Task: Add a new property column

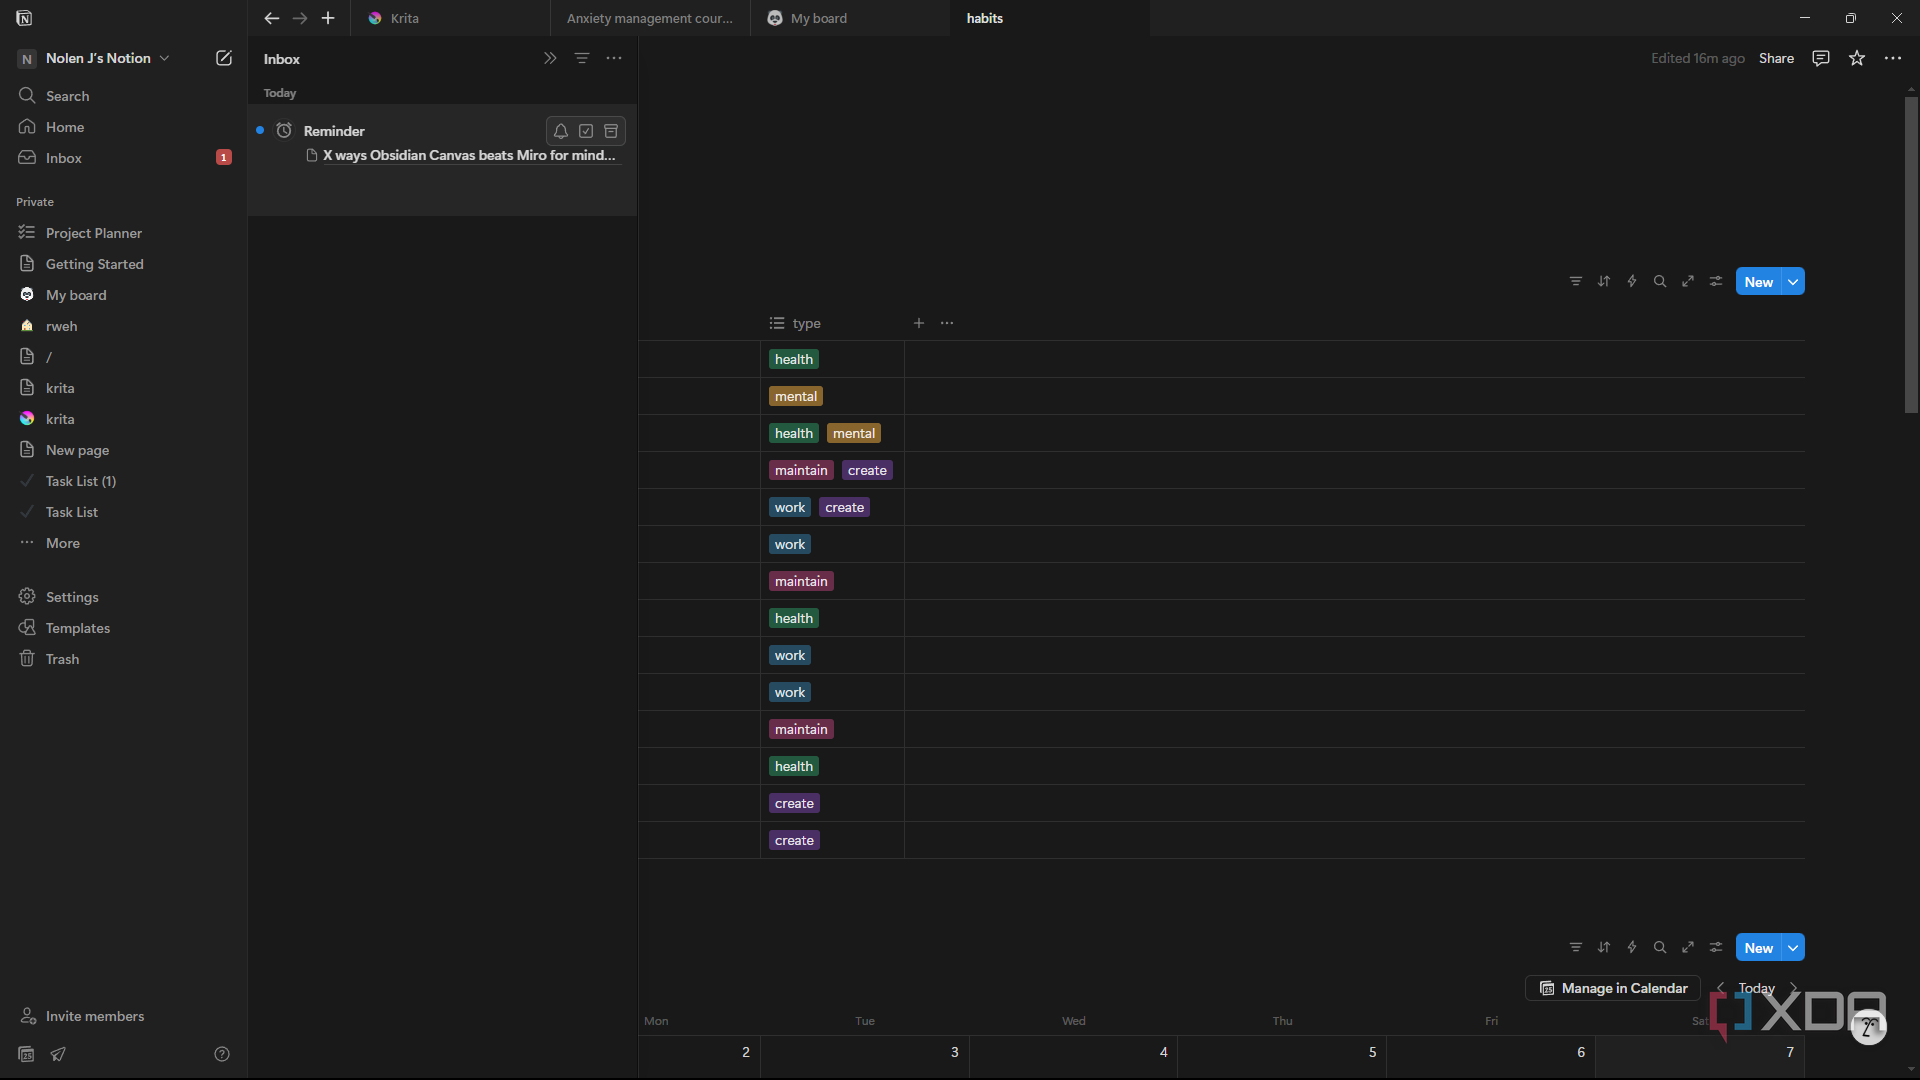Action: click(919, 323)
